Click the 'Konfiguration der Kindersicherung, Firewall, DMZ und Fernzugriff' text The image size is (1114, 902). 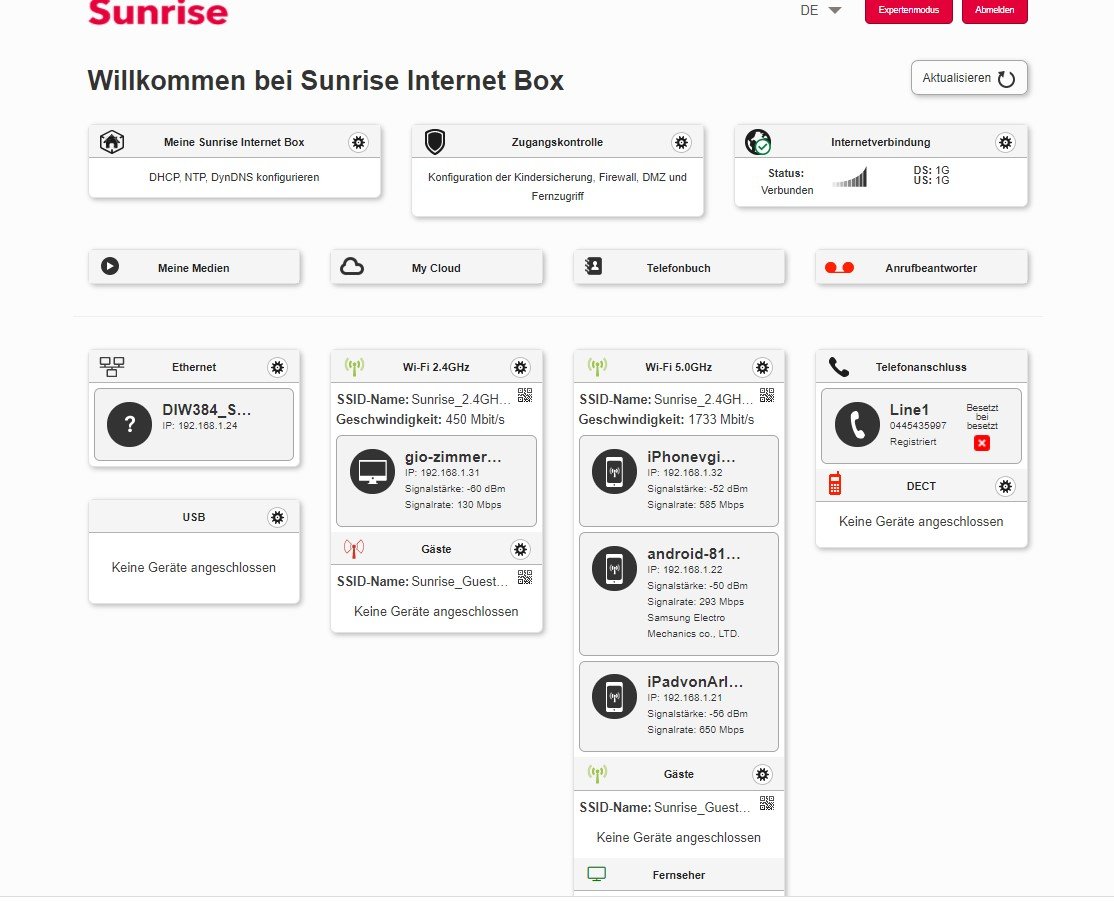pyautogui.click(x=557, y=186)
